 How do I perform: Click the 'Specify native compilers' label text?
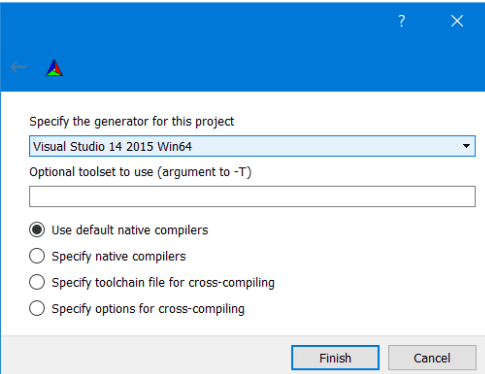[118, 256]
